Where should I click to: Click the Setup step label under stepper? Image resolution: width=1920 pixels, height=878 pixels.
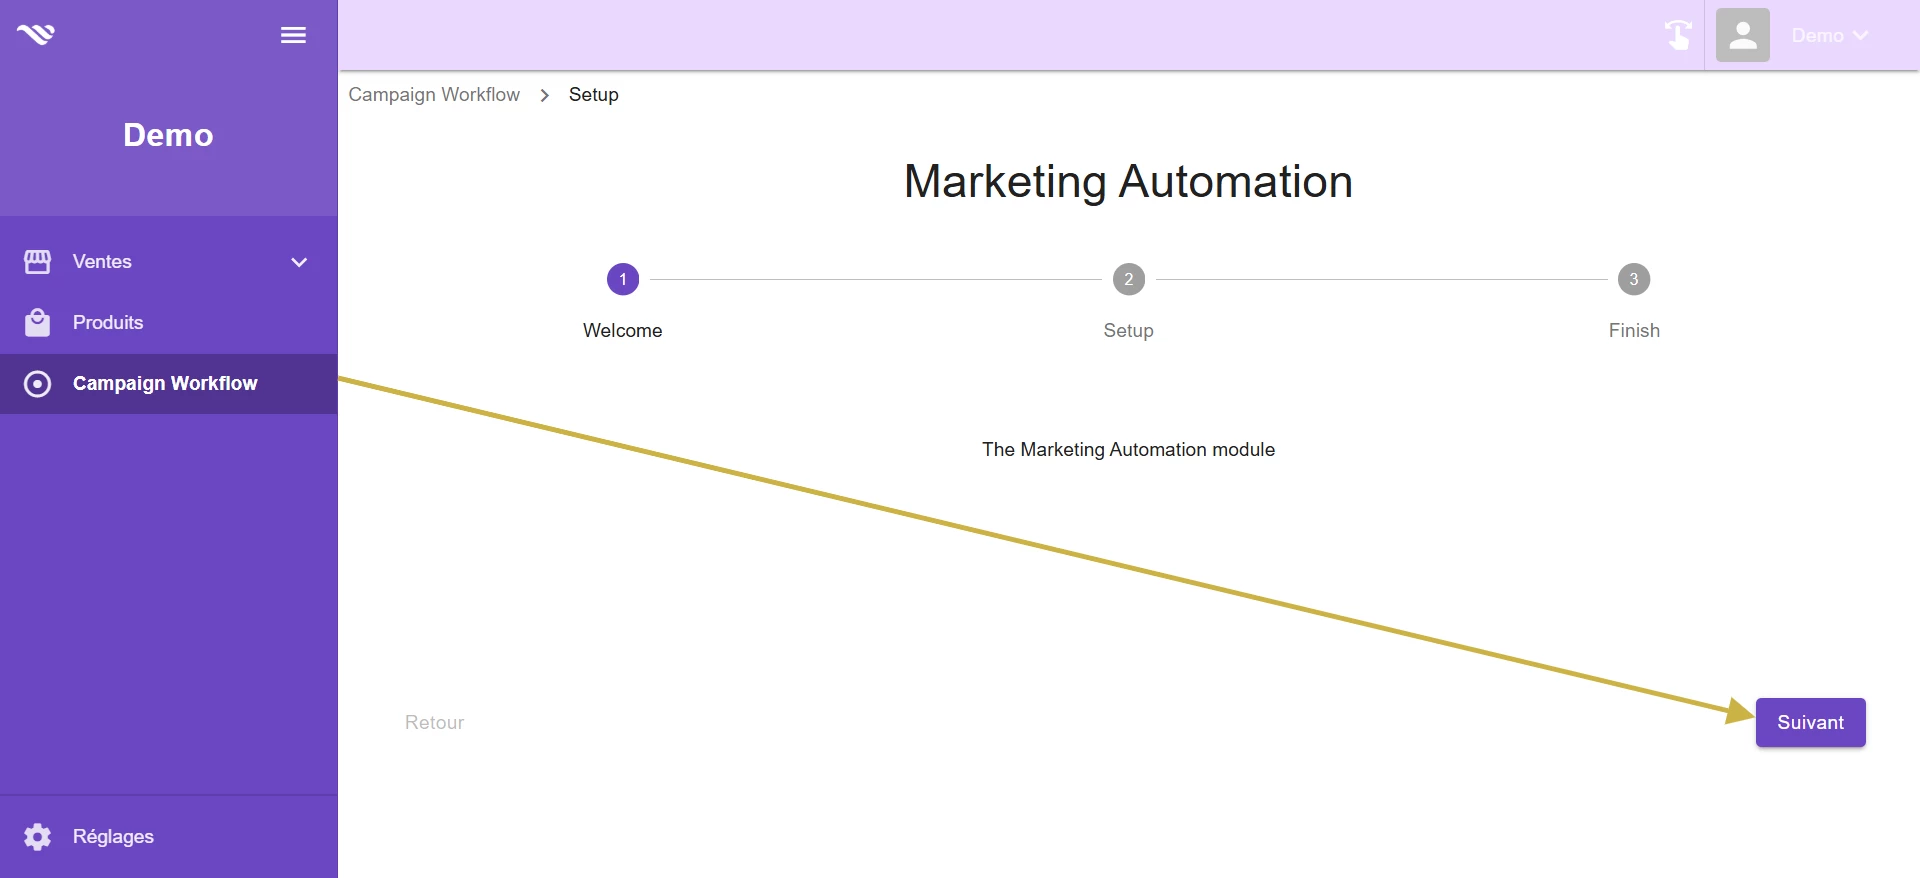click(x=1129, y=331)
